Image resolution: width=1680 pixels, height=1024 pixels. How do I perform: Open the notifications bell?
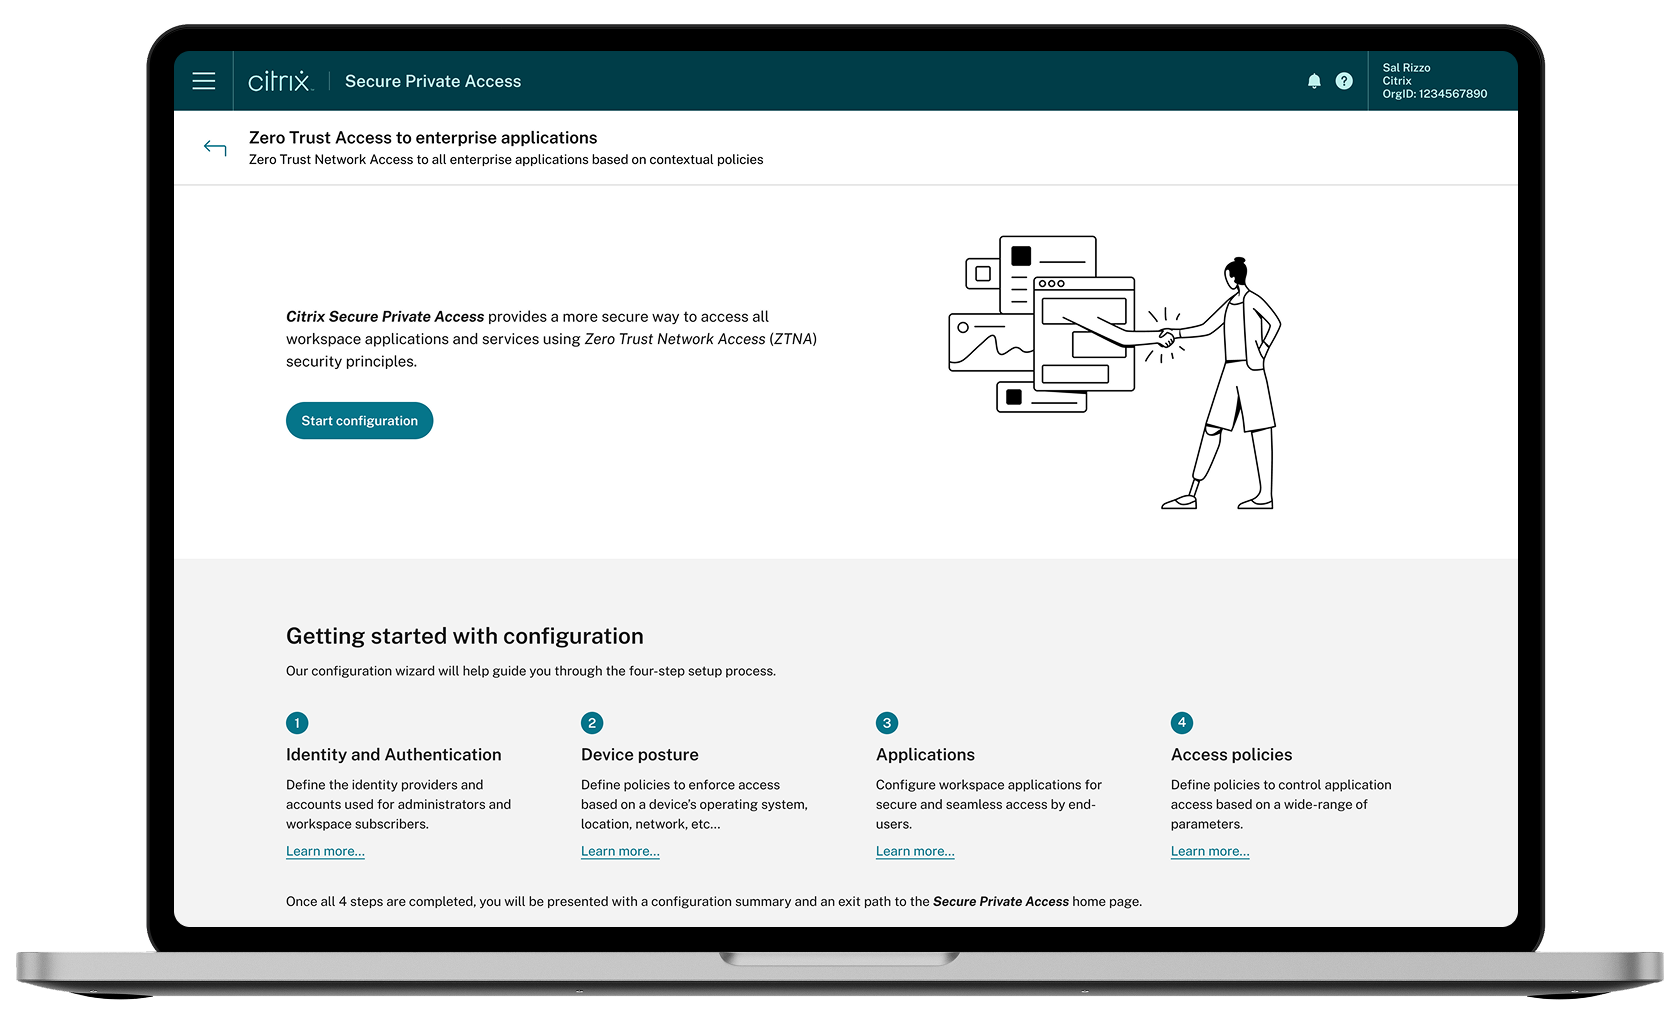1314,81
